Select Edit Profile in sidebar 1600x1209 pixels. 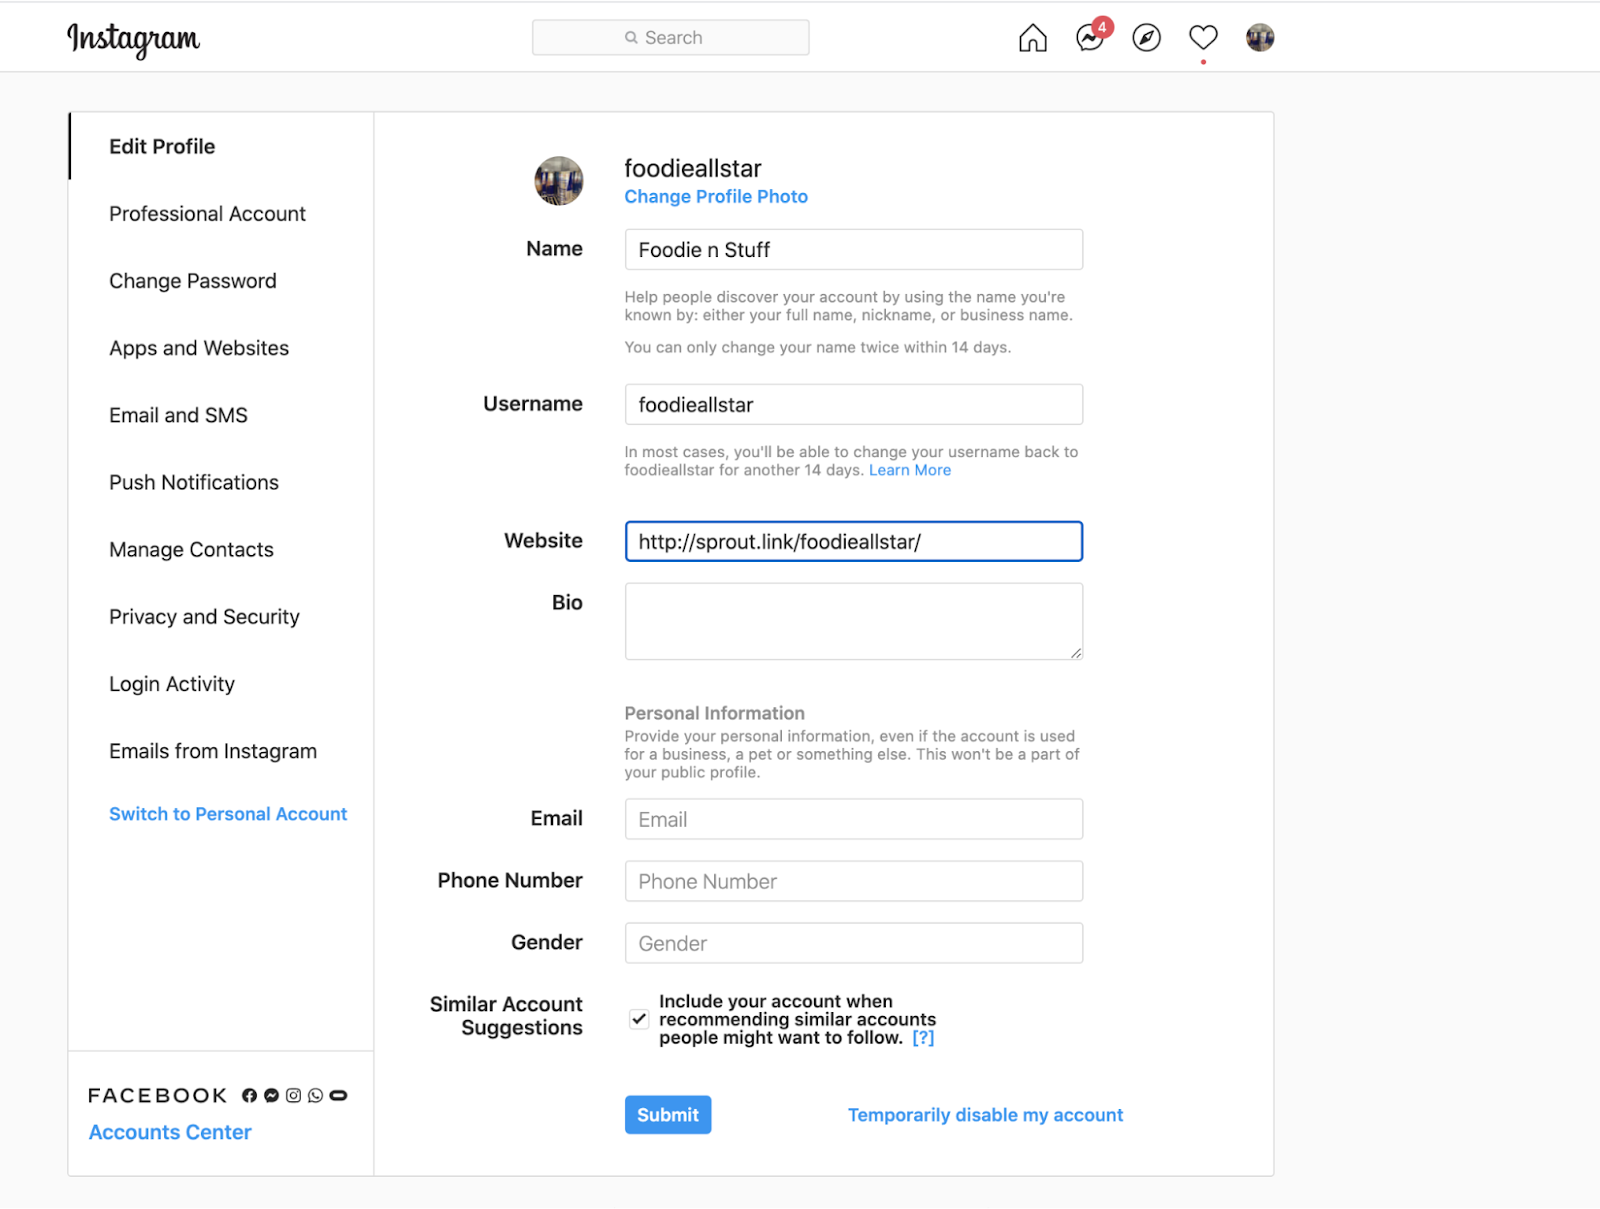pos(162,147)
